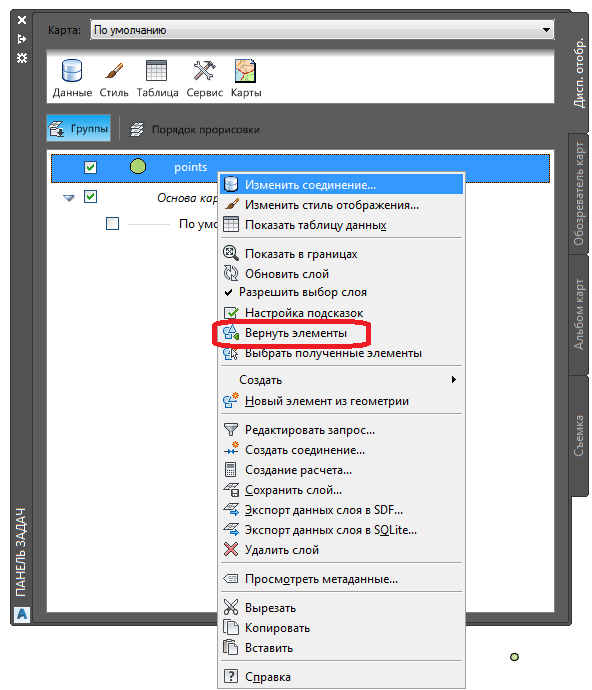Screen dimensions: 592x690
Task: Open the Альбом карт tab
Action: click(579, 315)
